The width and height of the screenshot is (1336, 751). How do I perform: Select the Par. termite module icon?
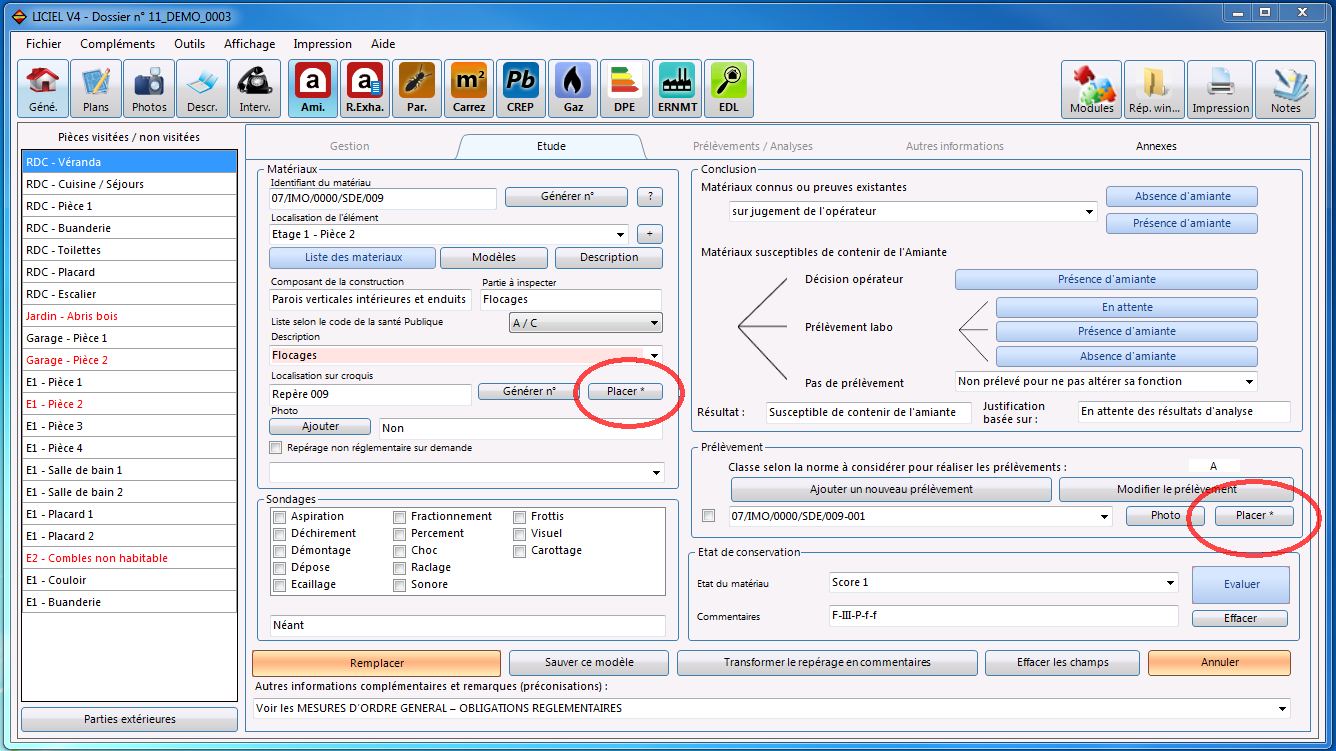coord(417,89)
